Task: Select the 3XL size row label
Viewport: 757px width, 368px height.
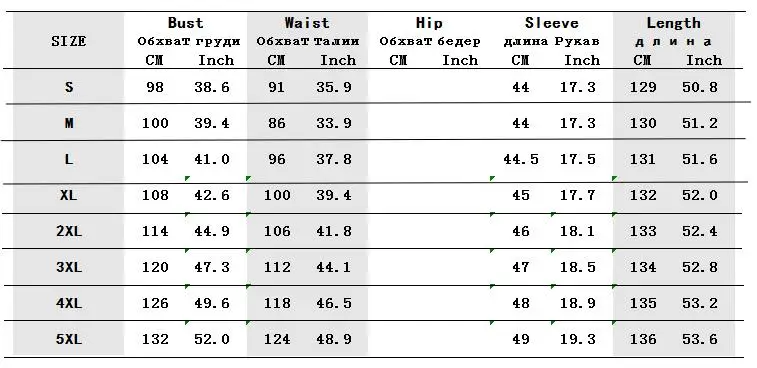Action: coord(69,267)
